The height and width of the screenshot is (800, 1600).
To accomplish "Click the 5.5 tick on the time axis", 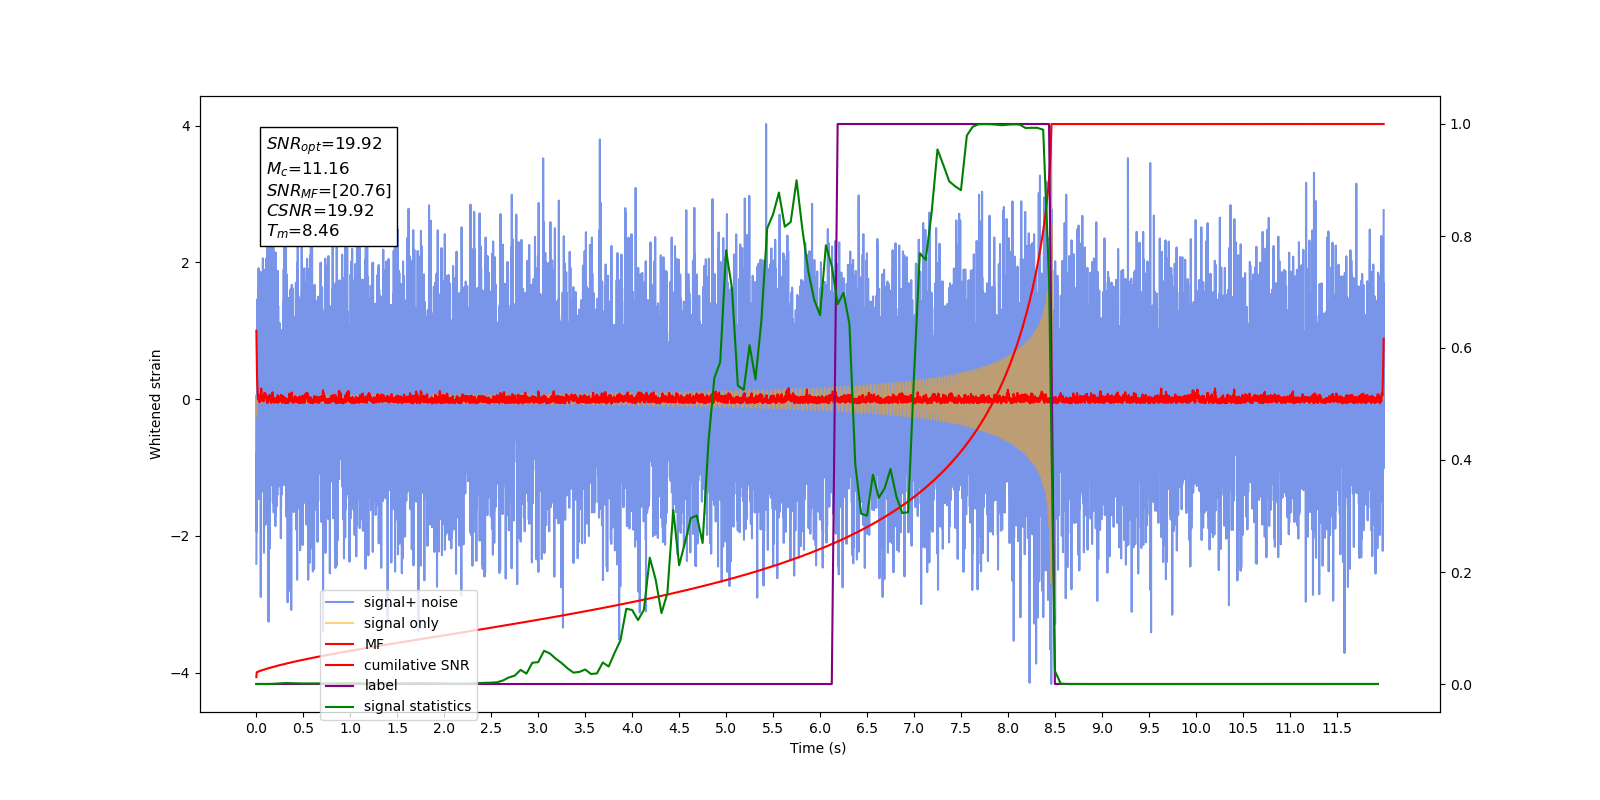I will (x=773, y=728).
